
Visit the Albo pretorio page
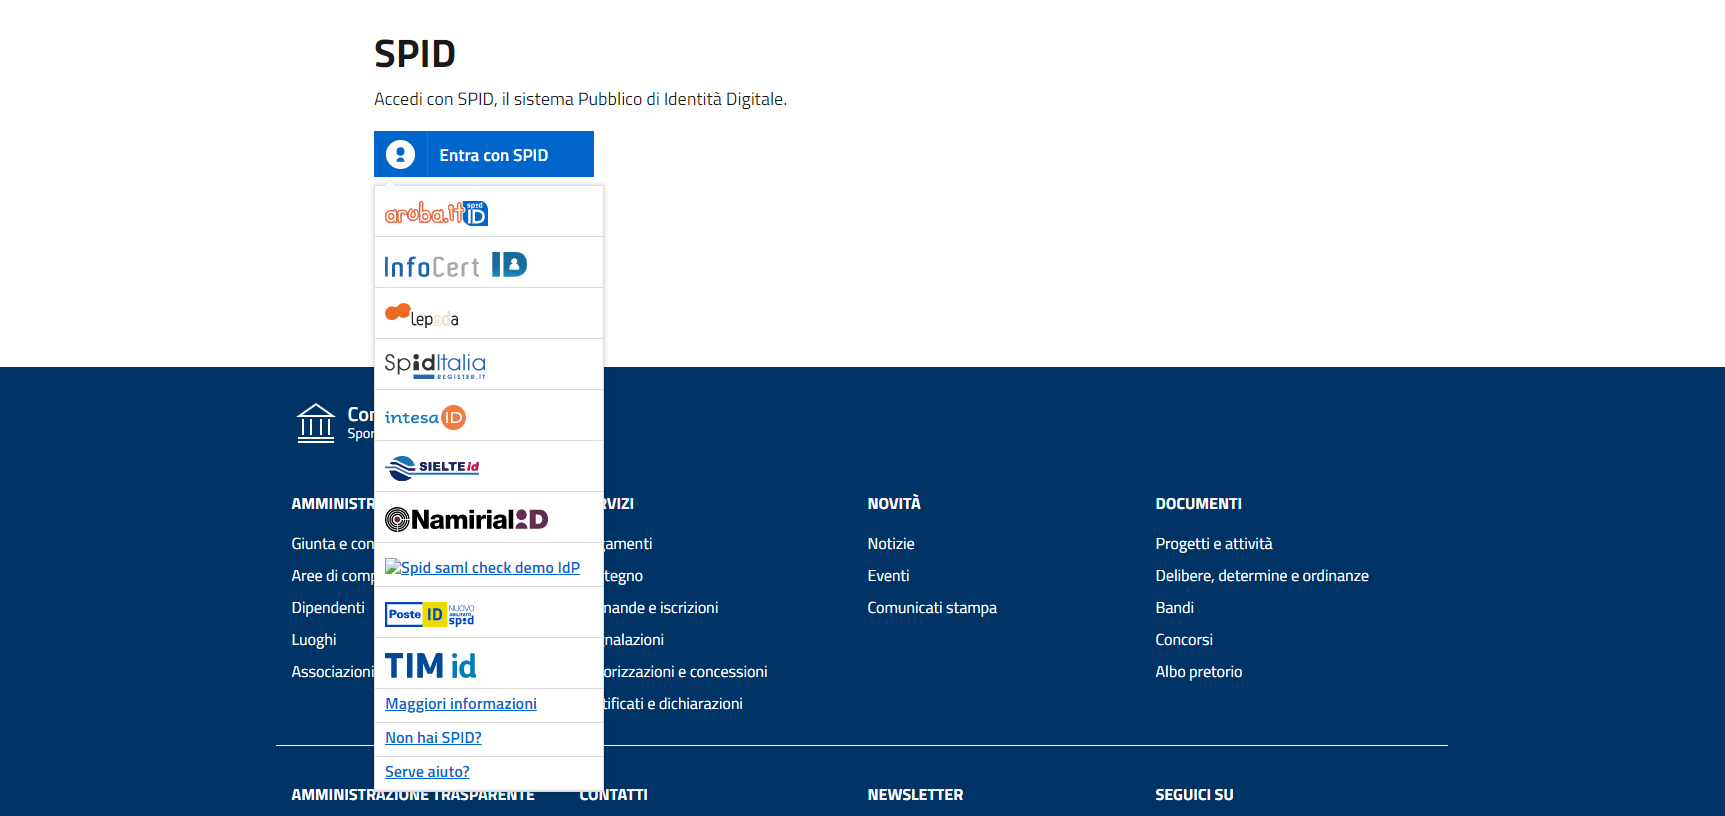click(x=1199, y=672)
